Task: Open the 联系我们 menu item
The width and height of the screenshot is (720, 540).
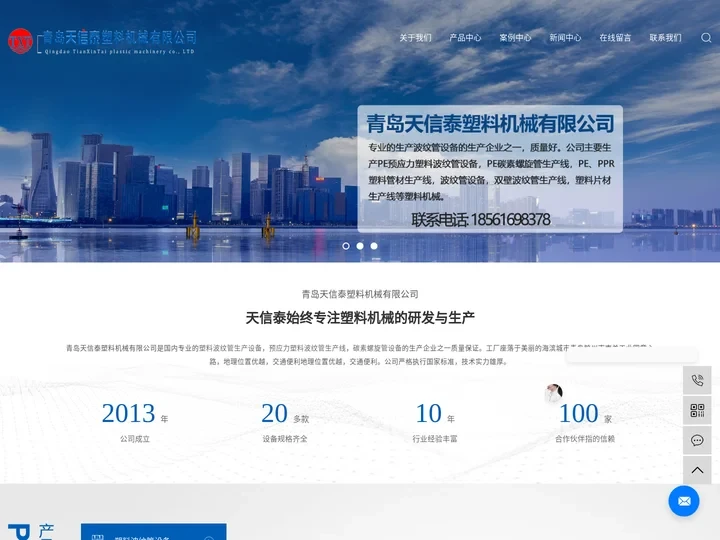Action: [665, 38]
